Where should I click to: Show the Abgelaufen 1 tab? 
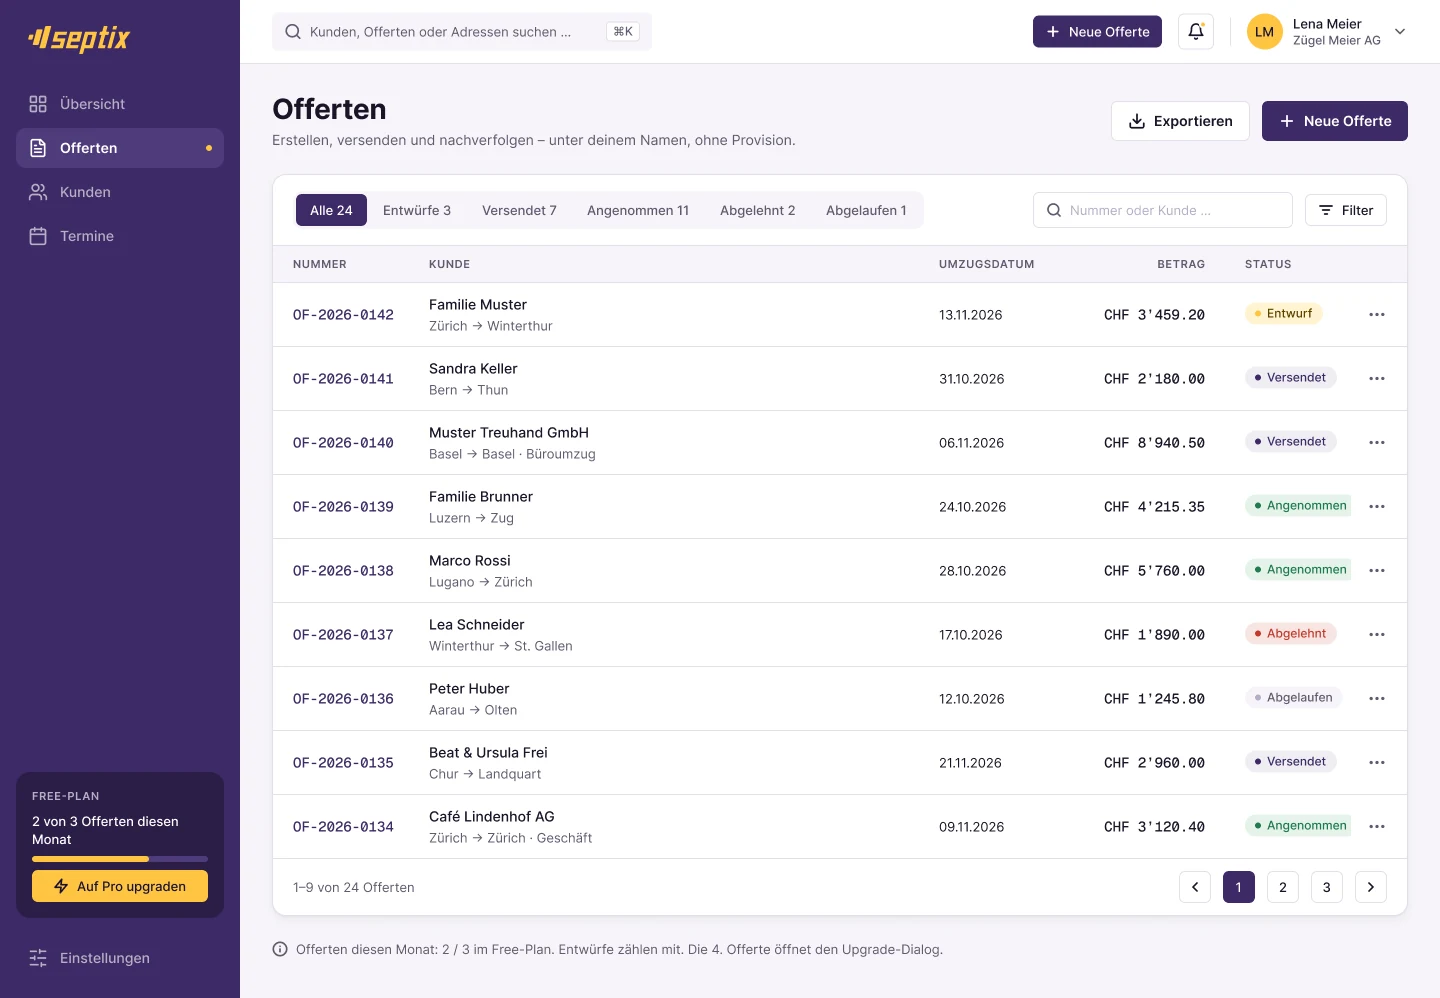pos(866,210)
